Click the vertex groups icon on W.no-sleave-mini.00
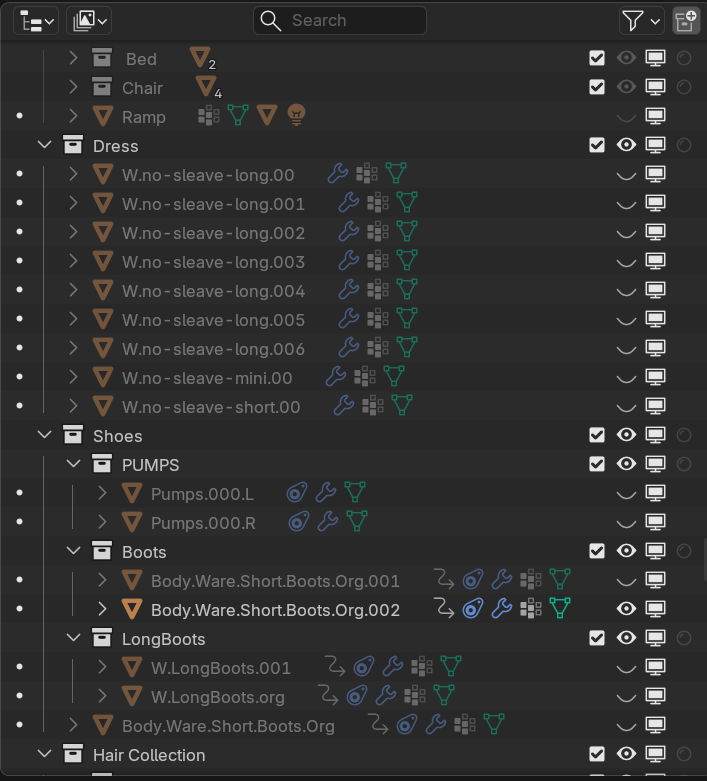 366,378
